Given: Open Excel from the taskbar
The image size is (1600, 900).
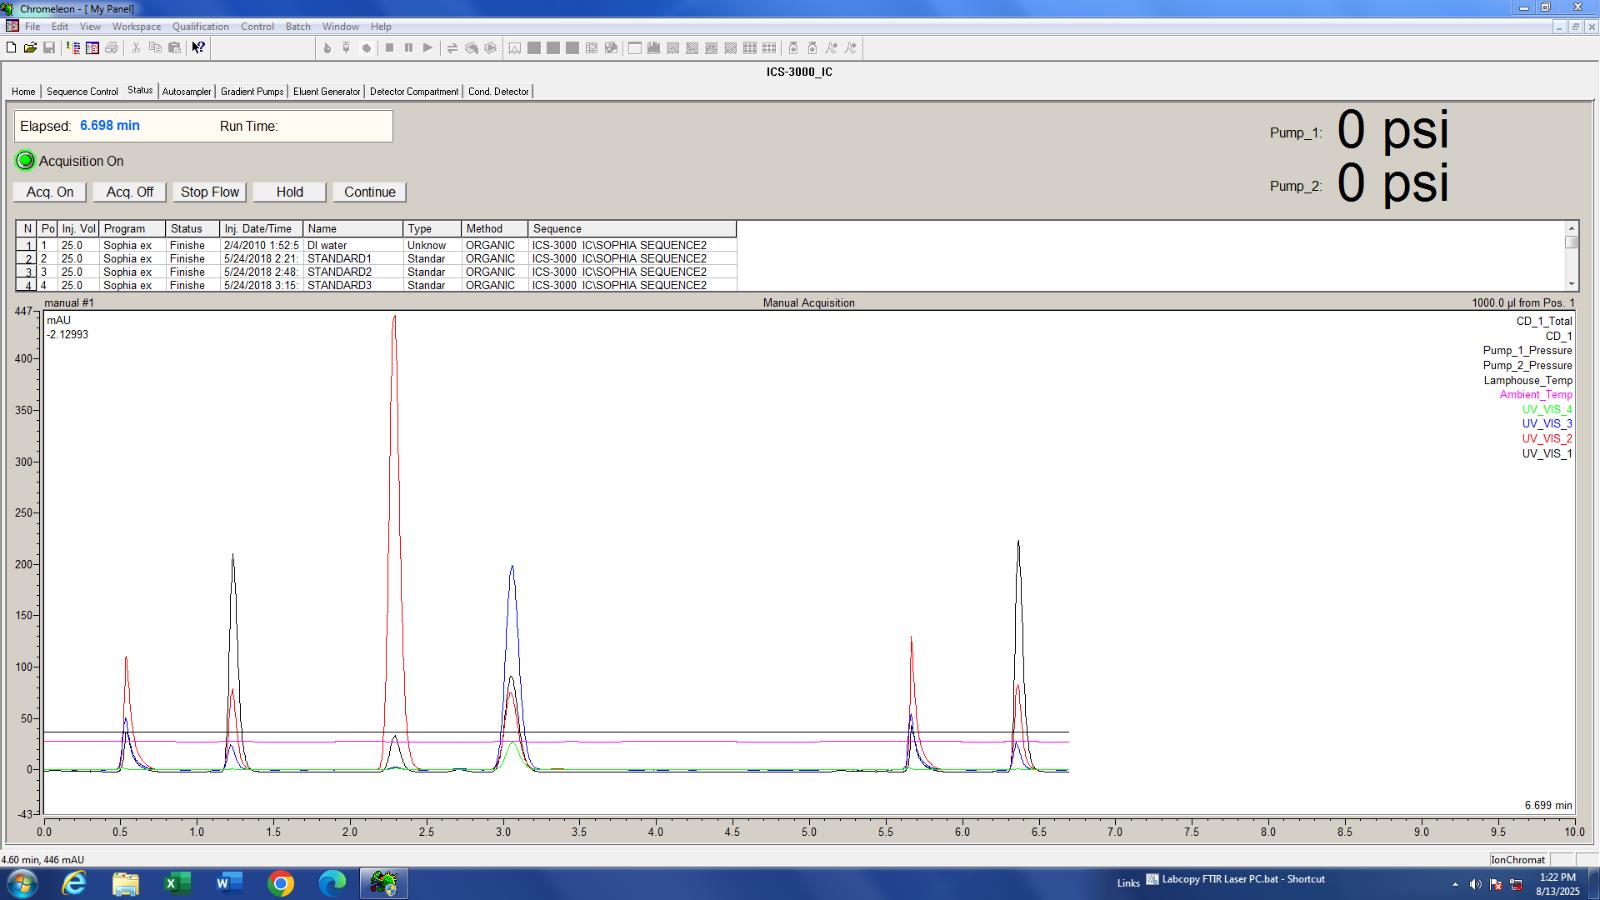Looking at the screenshot, I should pos(177,883).
